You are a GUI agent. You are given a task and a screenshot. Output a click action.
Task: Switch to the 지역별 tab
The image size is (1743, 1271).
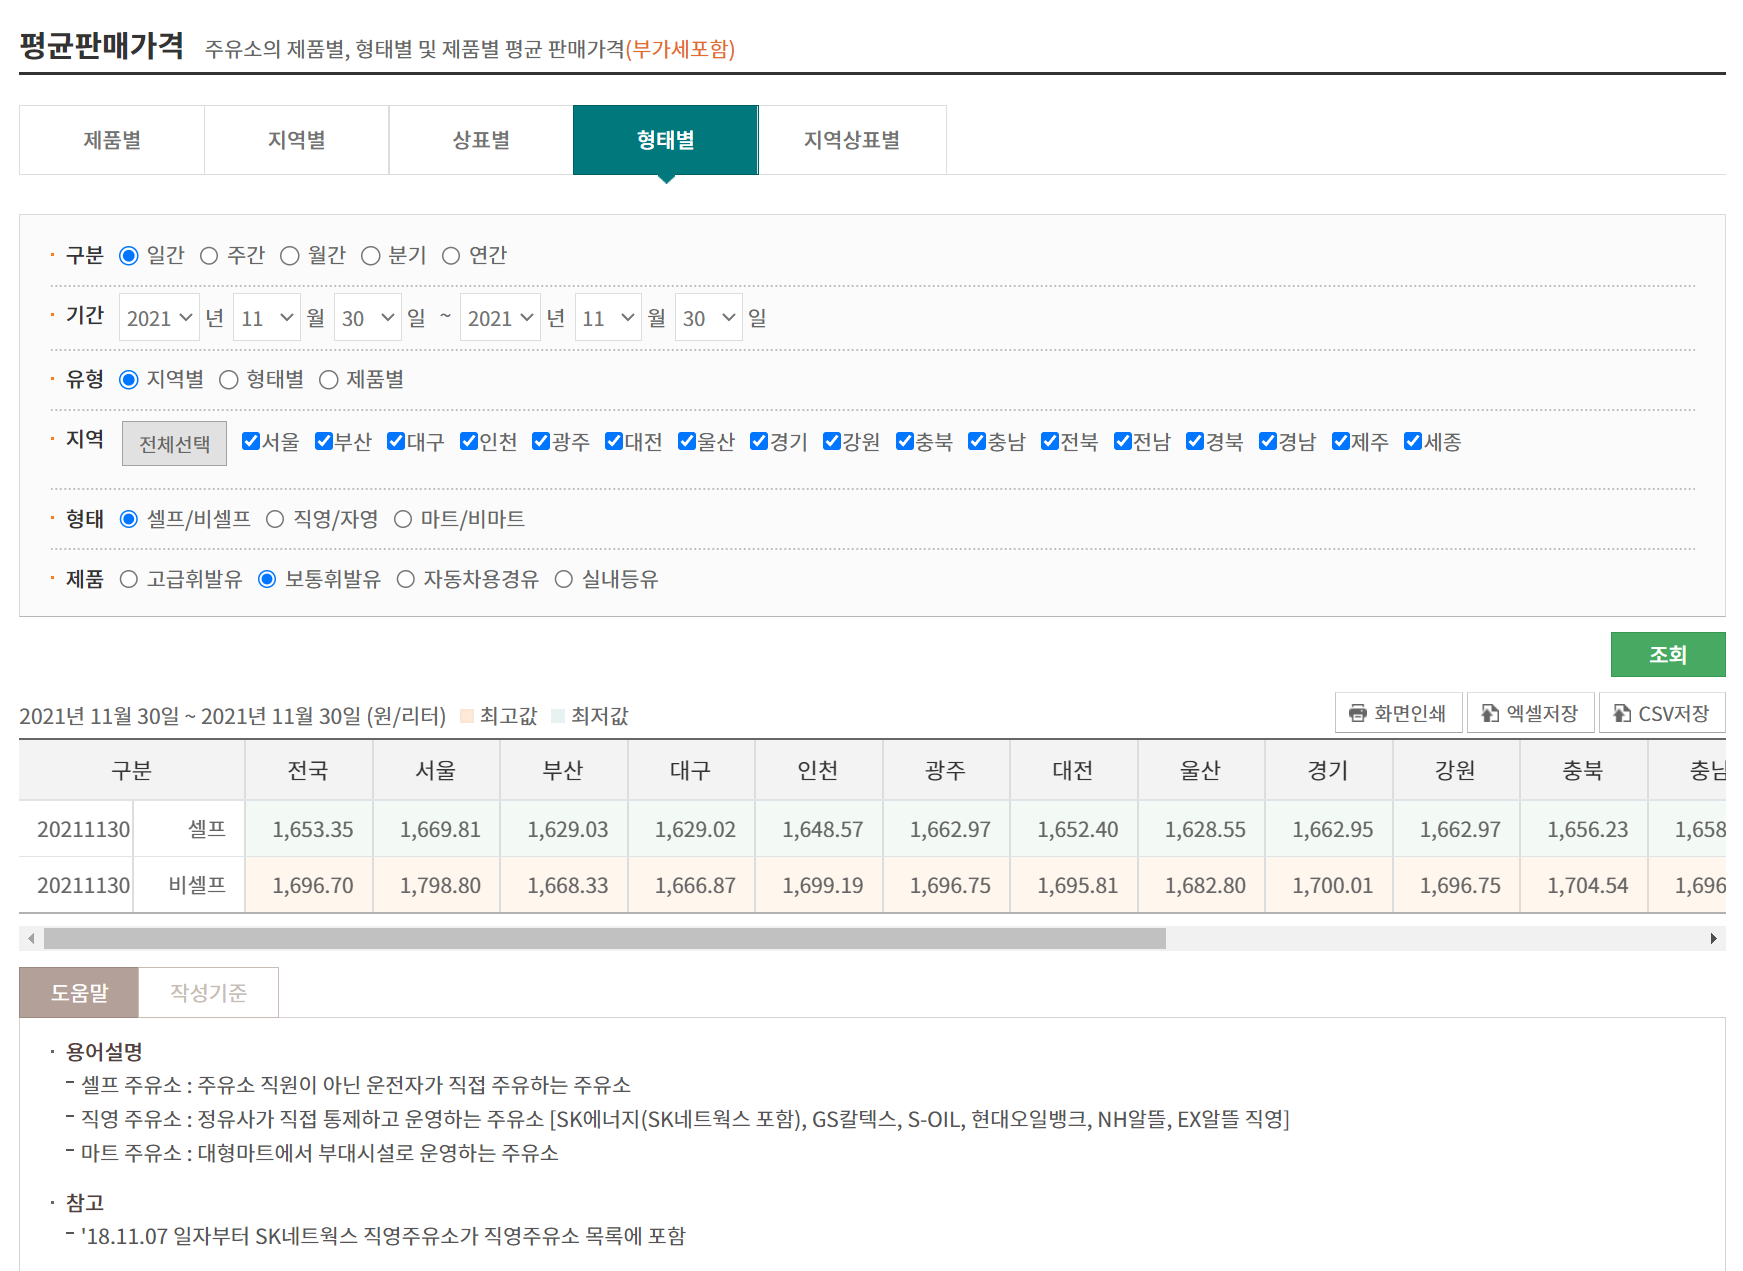pos(296,140)
